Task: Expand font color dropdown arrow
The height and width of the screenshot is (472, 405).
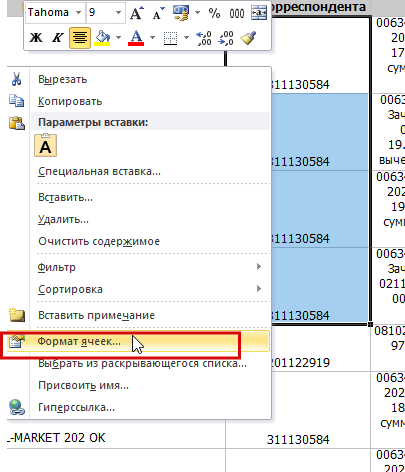Action: click(152, 37)
